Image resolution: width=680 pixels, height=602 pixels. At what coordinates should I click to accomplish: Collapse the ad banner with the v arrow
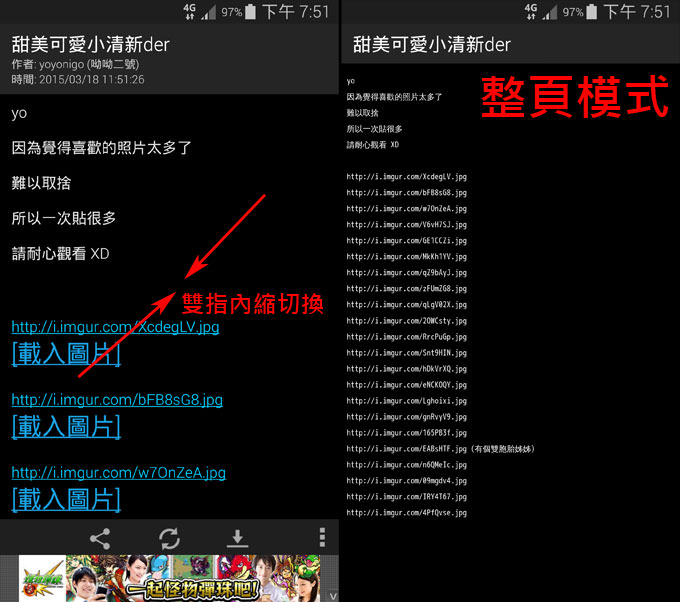(333, 594)
